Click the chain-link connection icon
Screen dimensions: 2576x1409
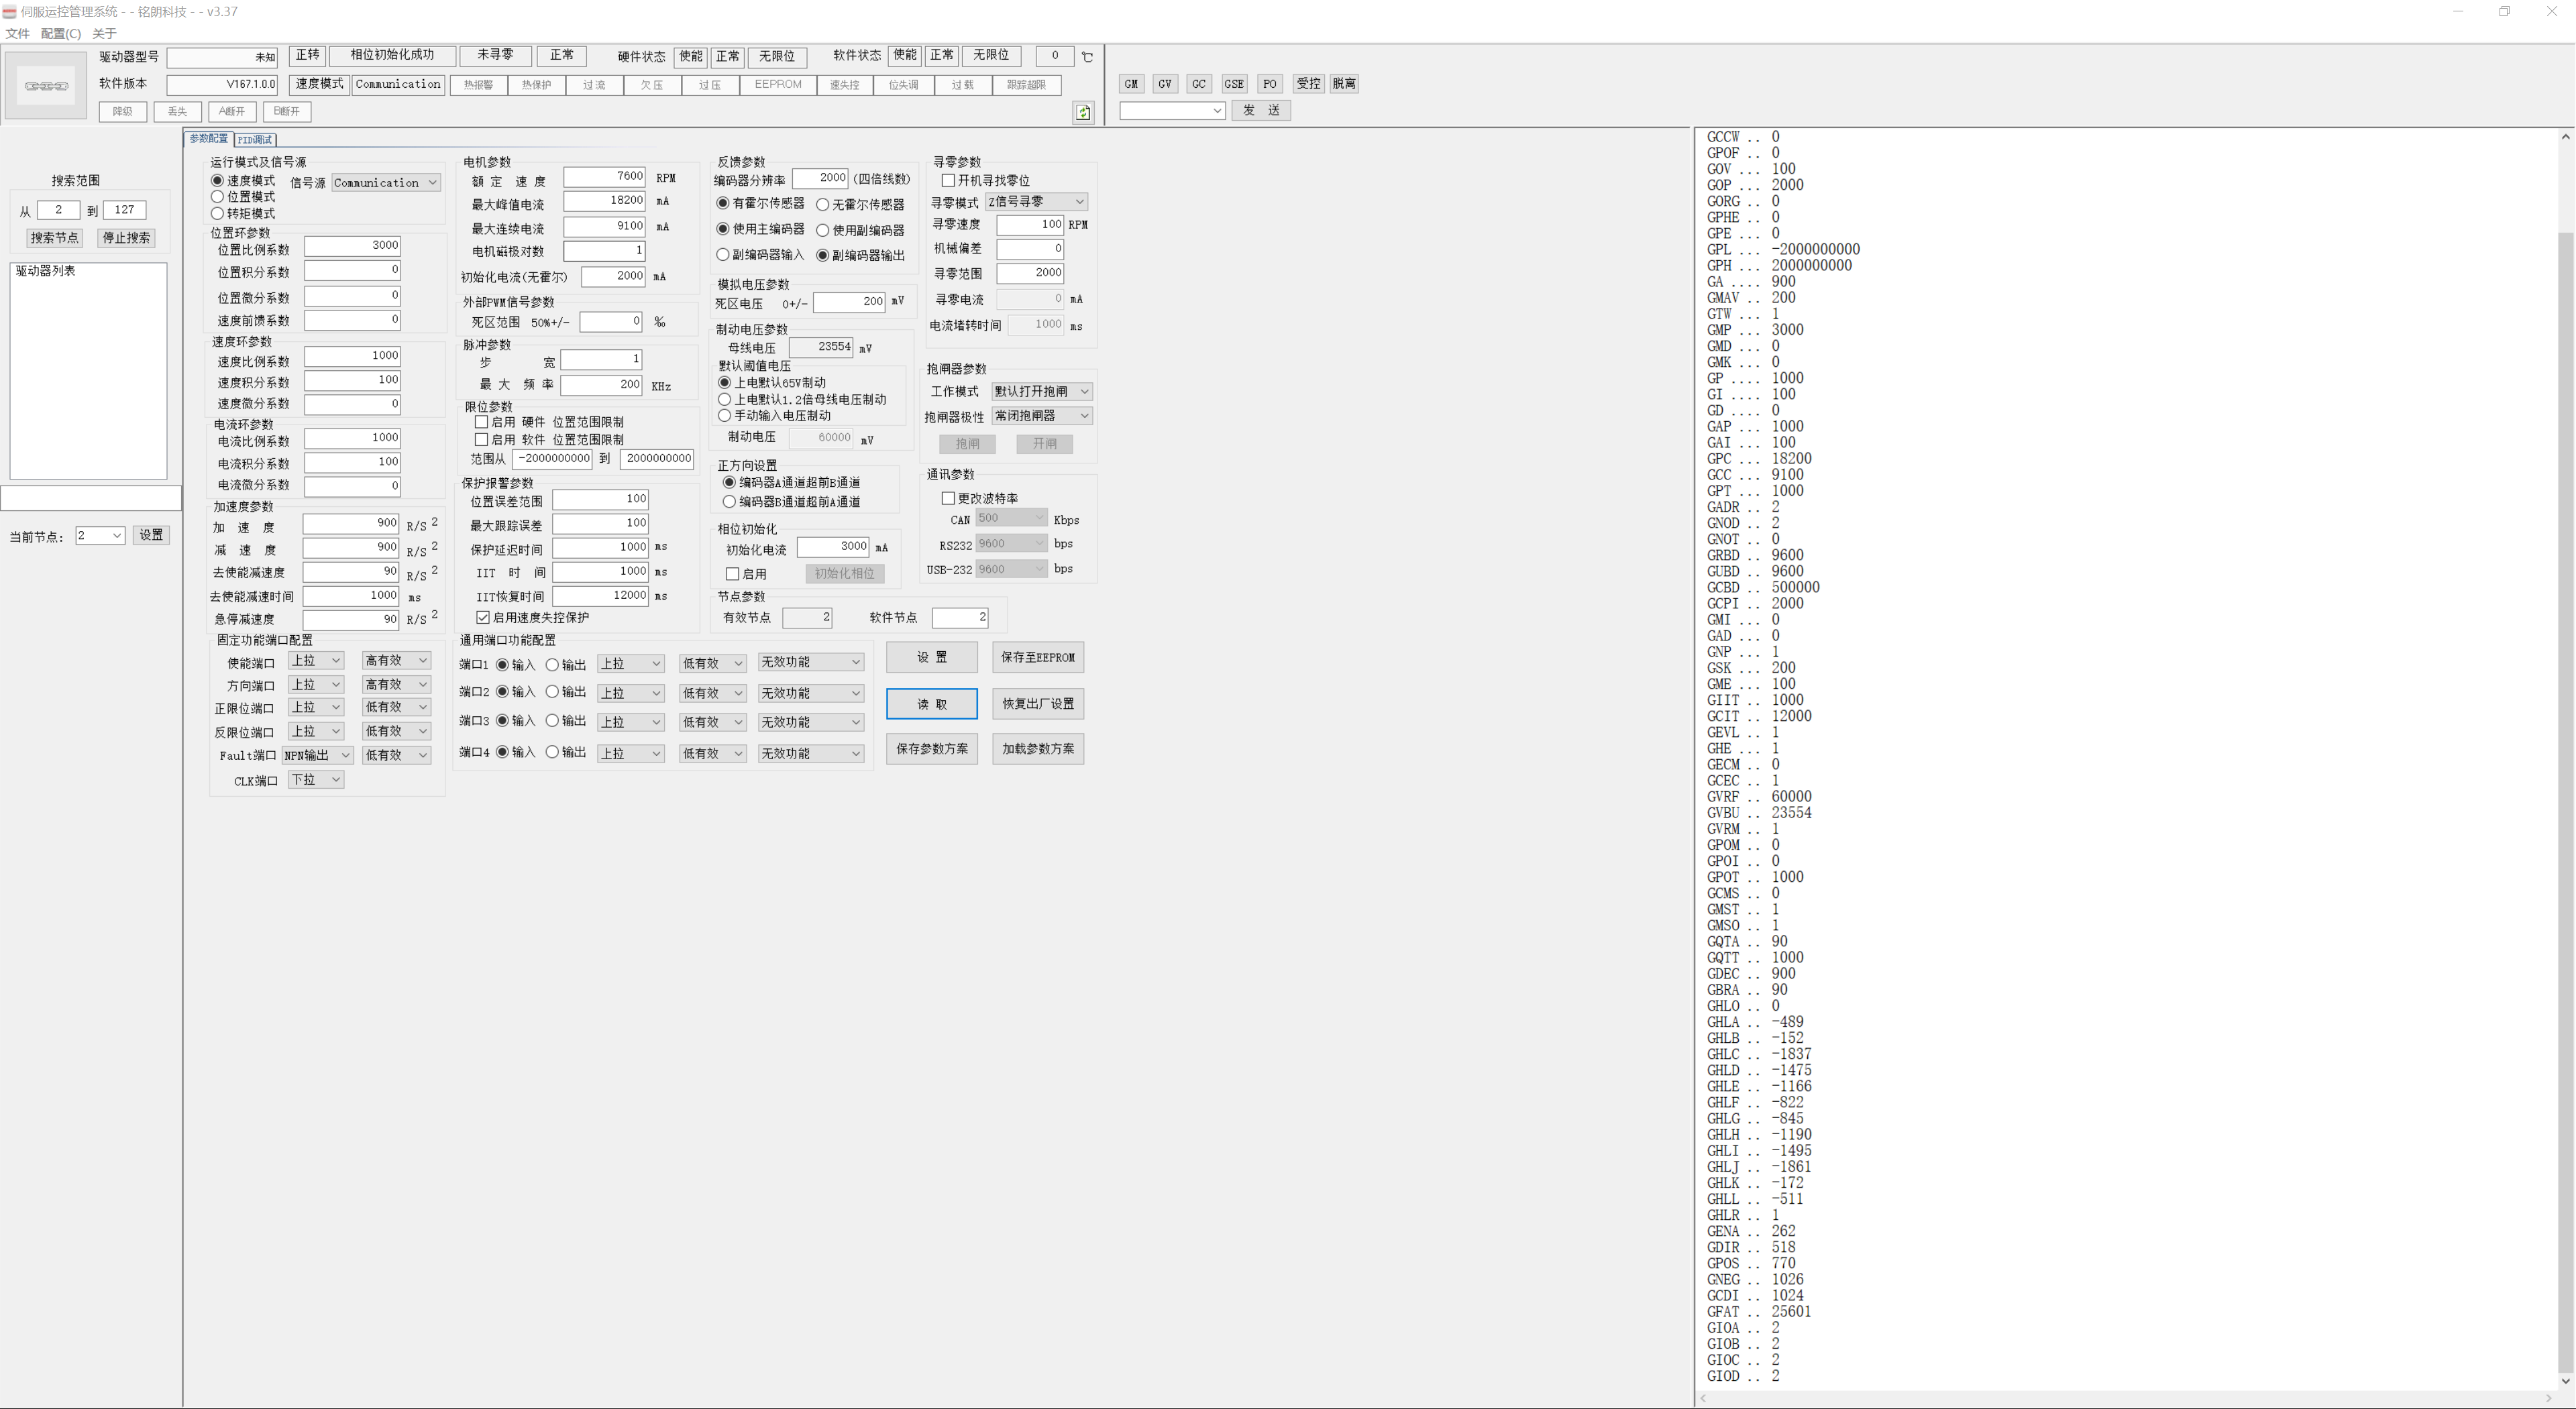pyautogui.click(x=46, y=86)
